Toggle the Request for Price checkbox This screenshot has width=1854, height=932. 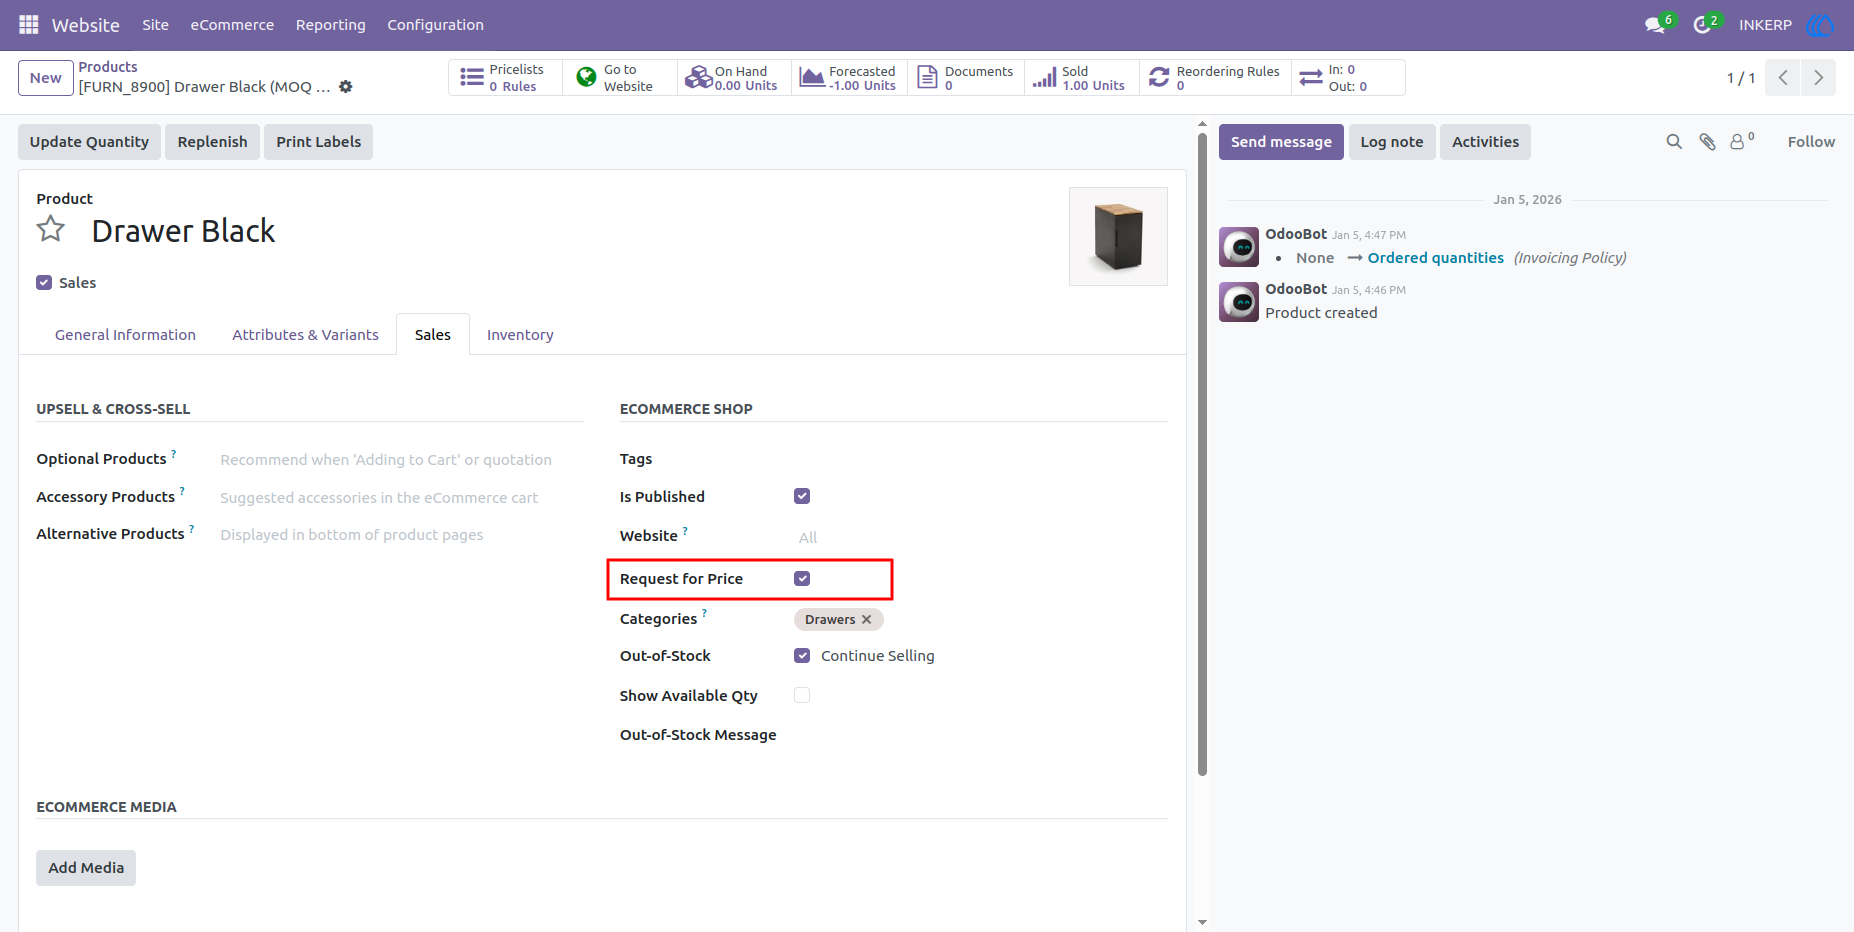click(x=802, y=579)
